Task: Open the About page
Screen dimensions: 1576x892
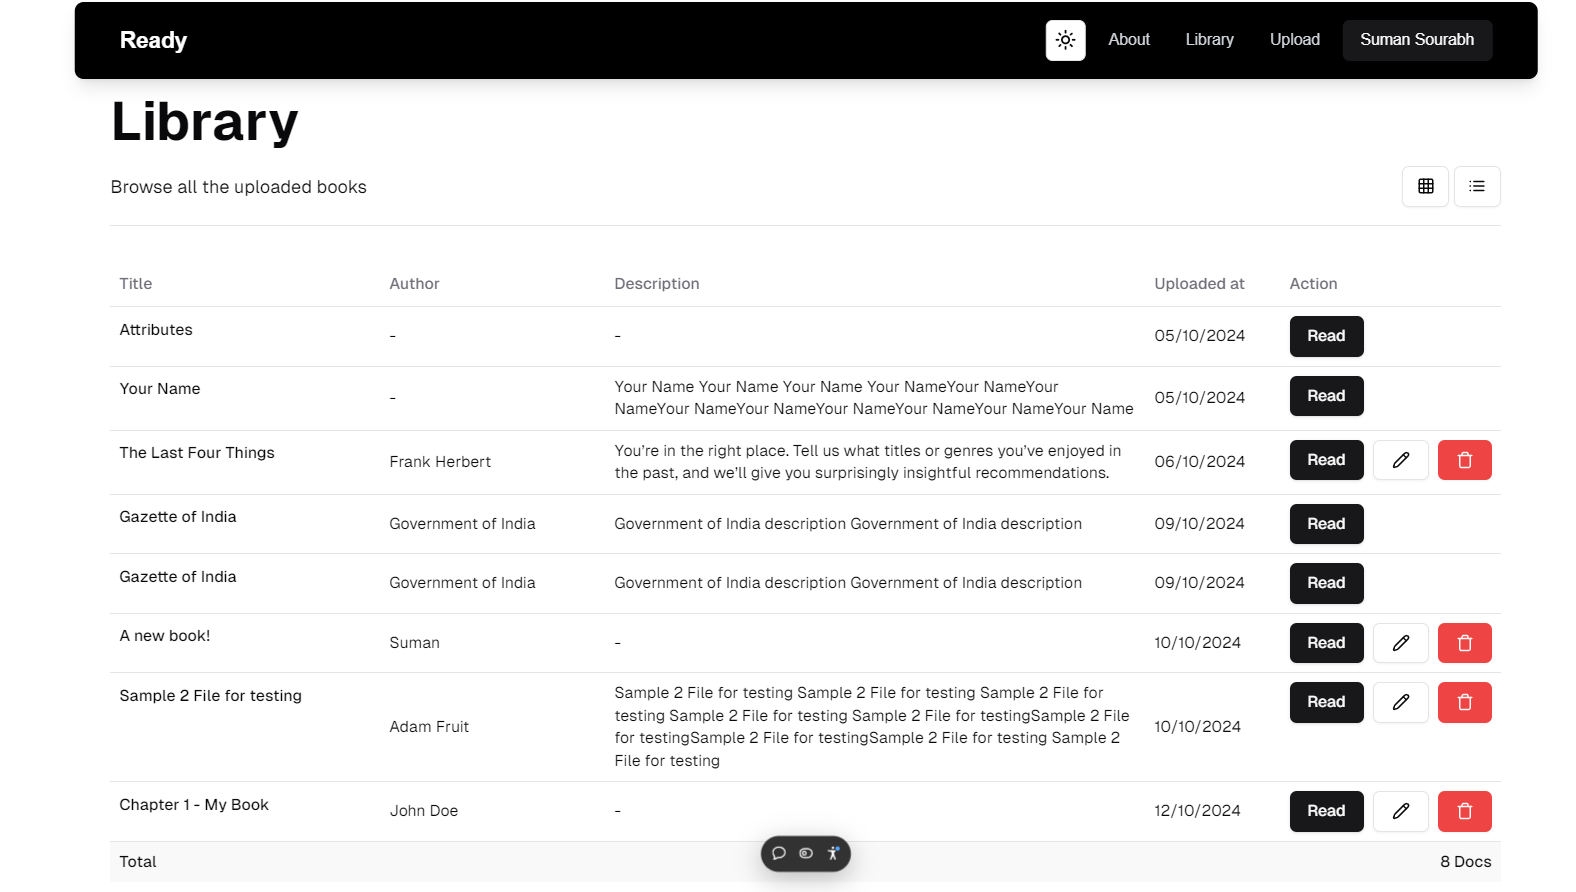Action: tap(1129, 40)
